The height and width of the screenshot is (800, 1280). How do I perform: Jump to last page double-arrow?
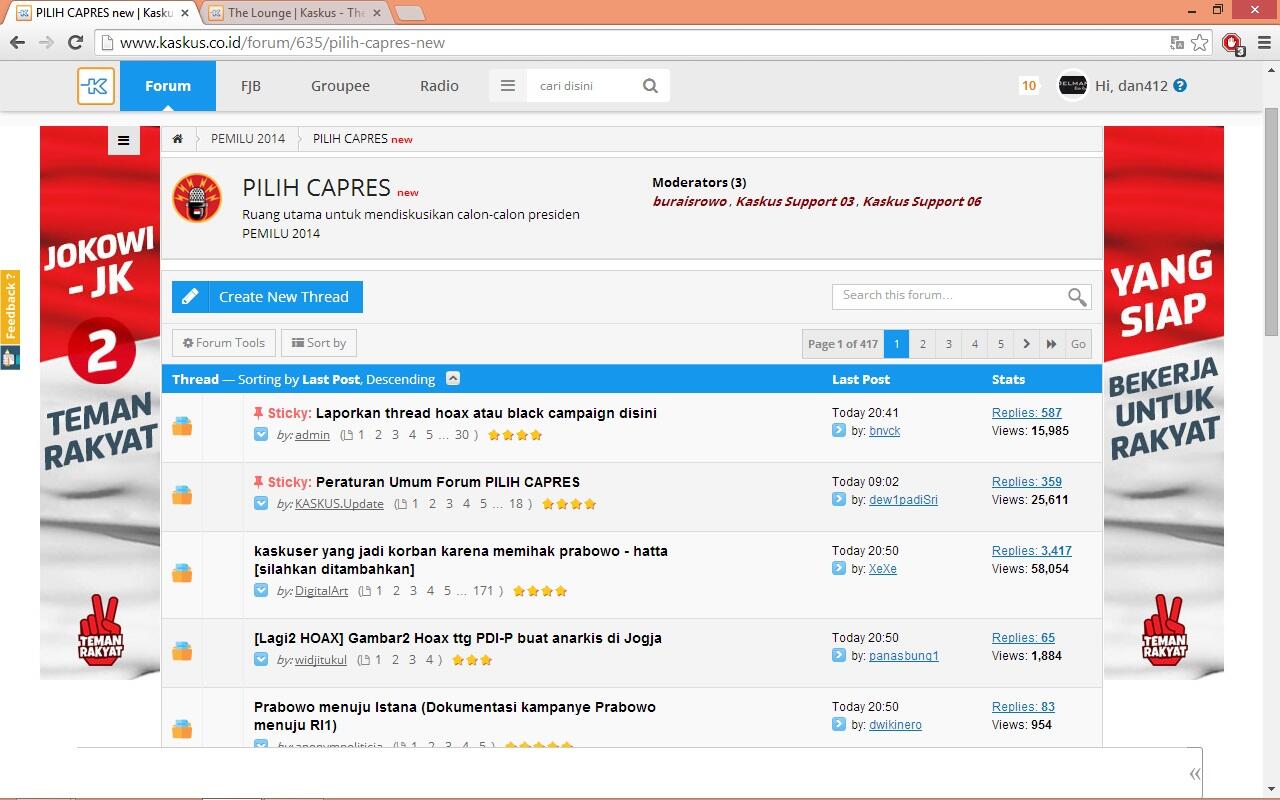pos(1051,344)
